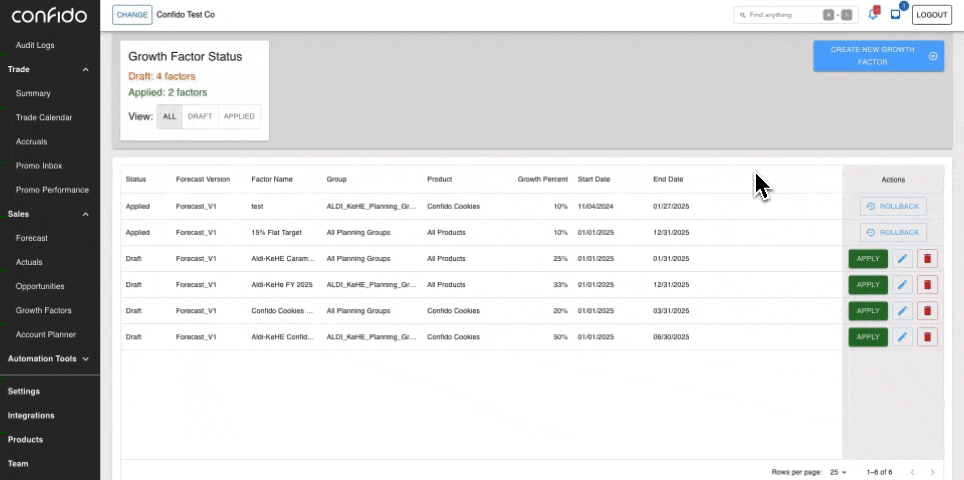964x480 pixels.
Task: Open Opportunities page
Action: coord(40,286)
